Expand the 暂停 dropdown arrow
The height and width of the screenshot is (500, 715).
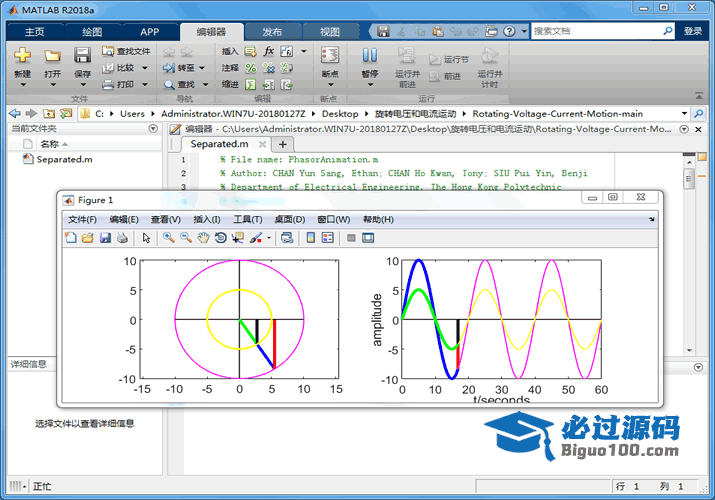point(370,85)
